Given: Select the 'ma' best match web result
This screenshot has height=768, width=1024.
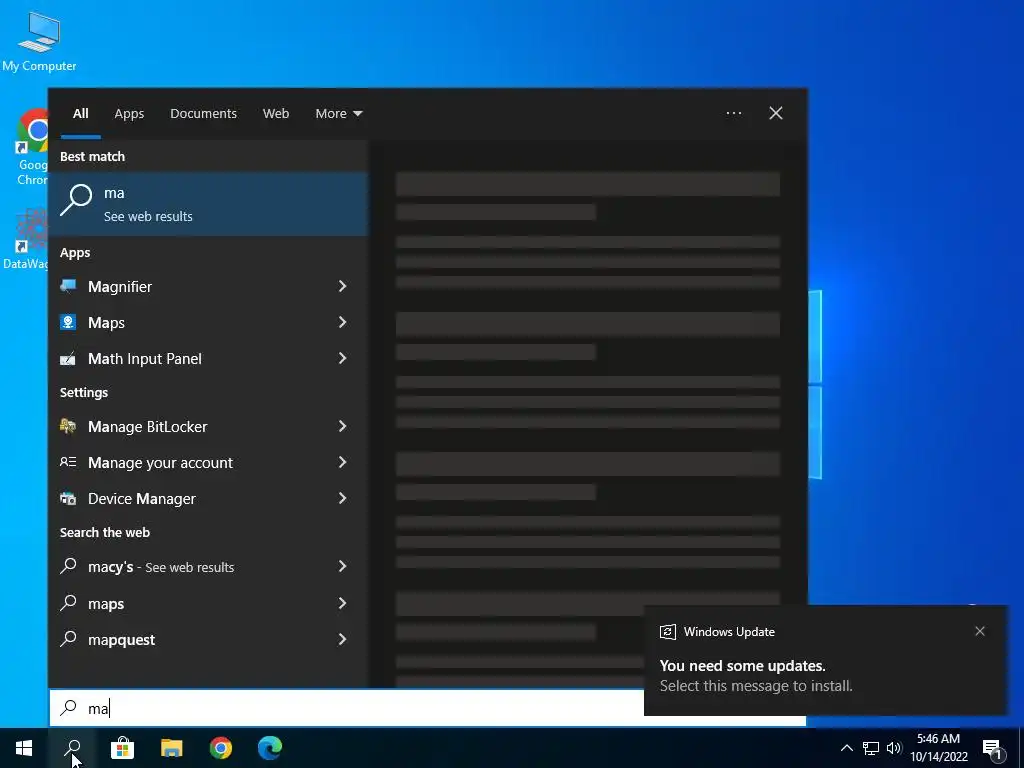Looking at the screenshot, I should (x=208, y=204).
